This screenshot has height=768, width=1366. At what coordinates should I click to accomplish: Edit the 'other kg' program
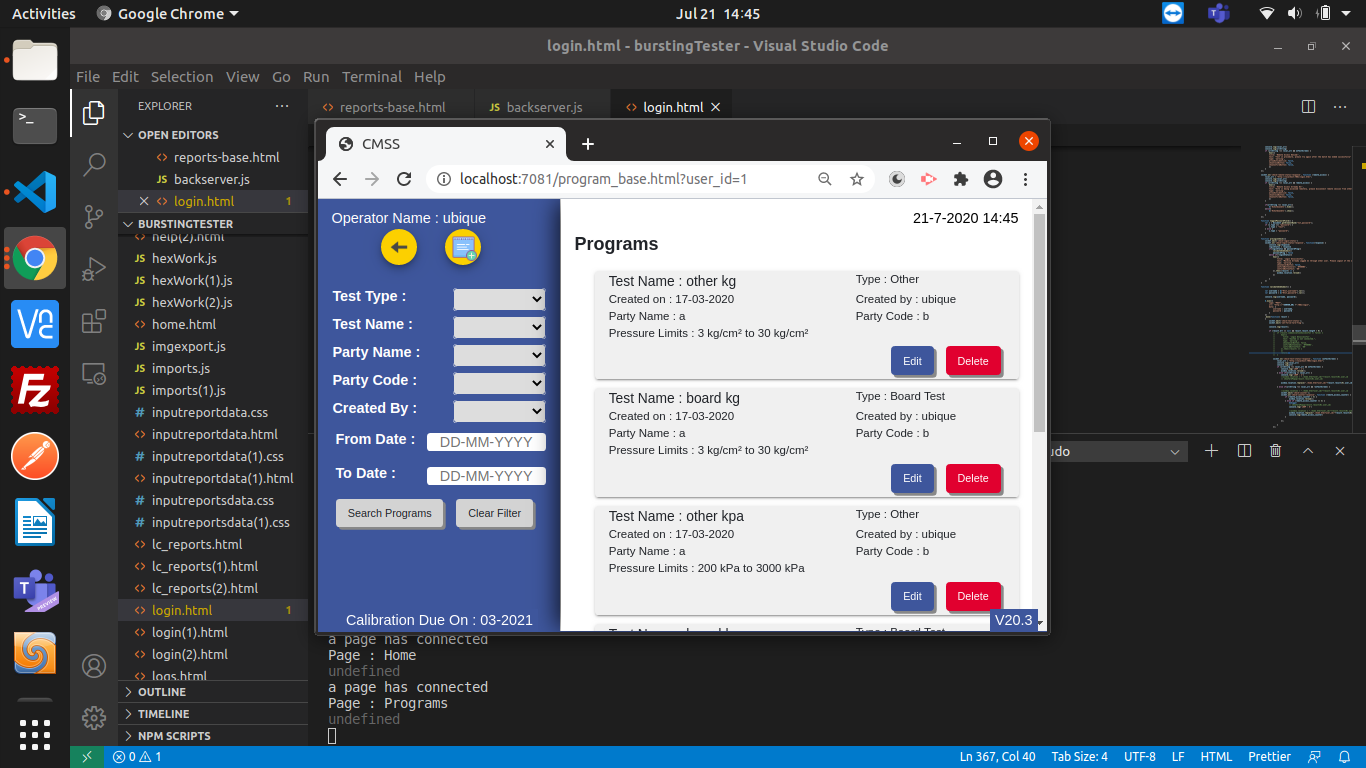coord(912,360)
